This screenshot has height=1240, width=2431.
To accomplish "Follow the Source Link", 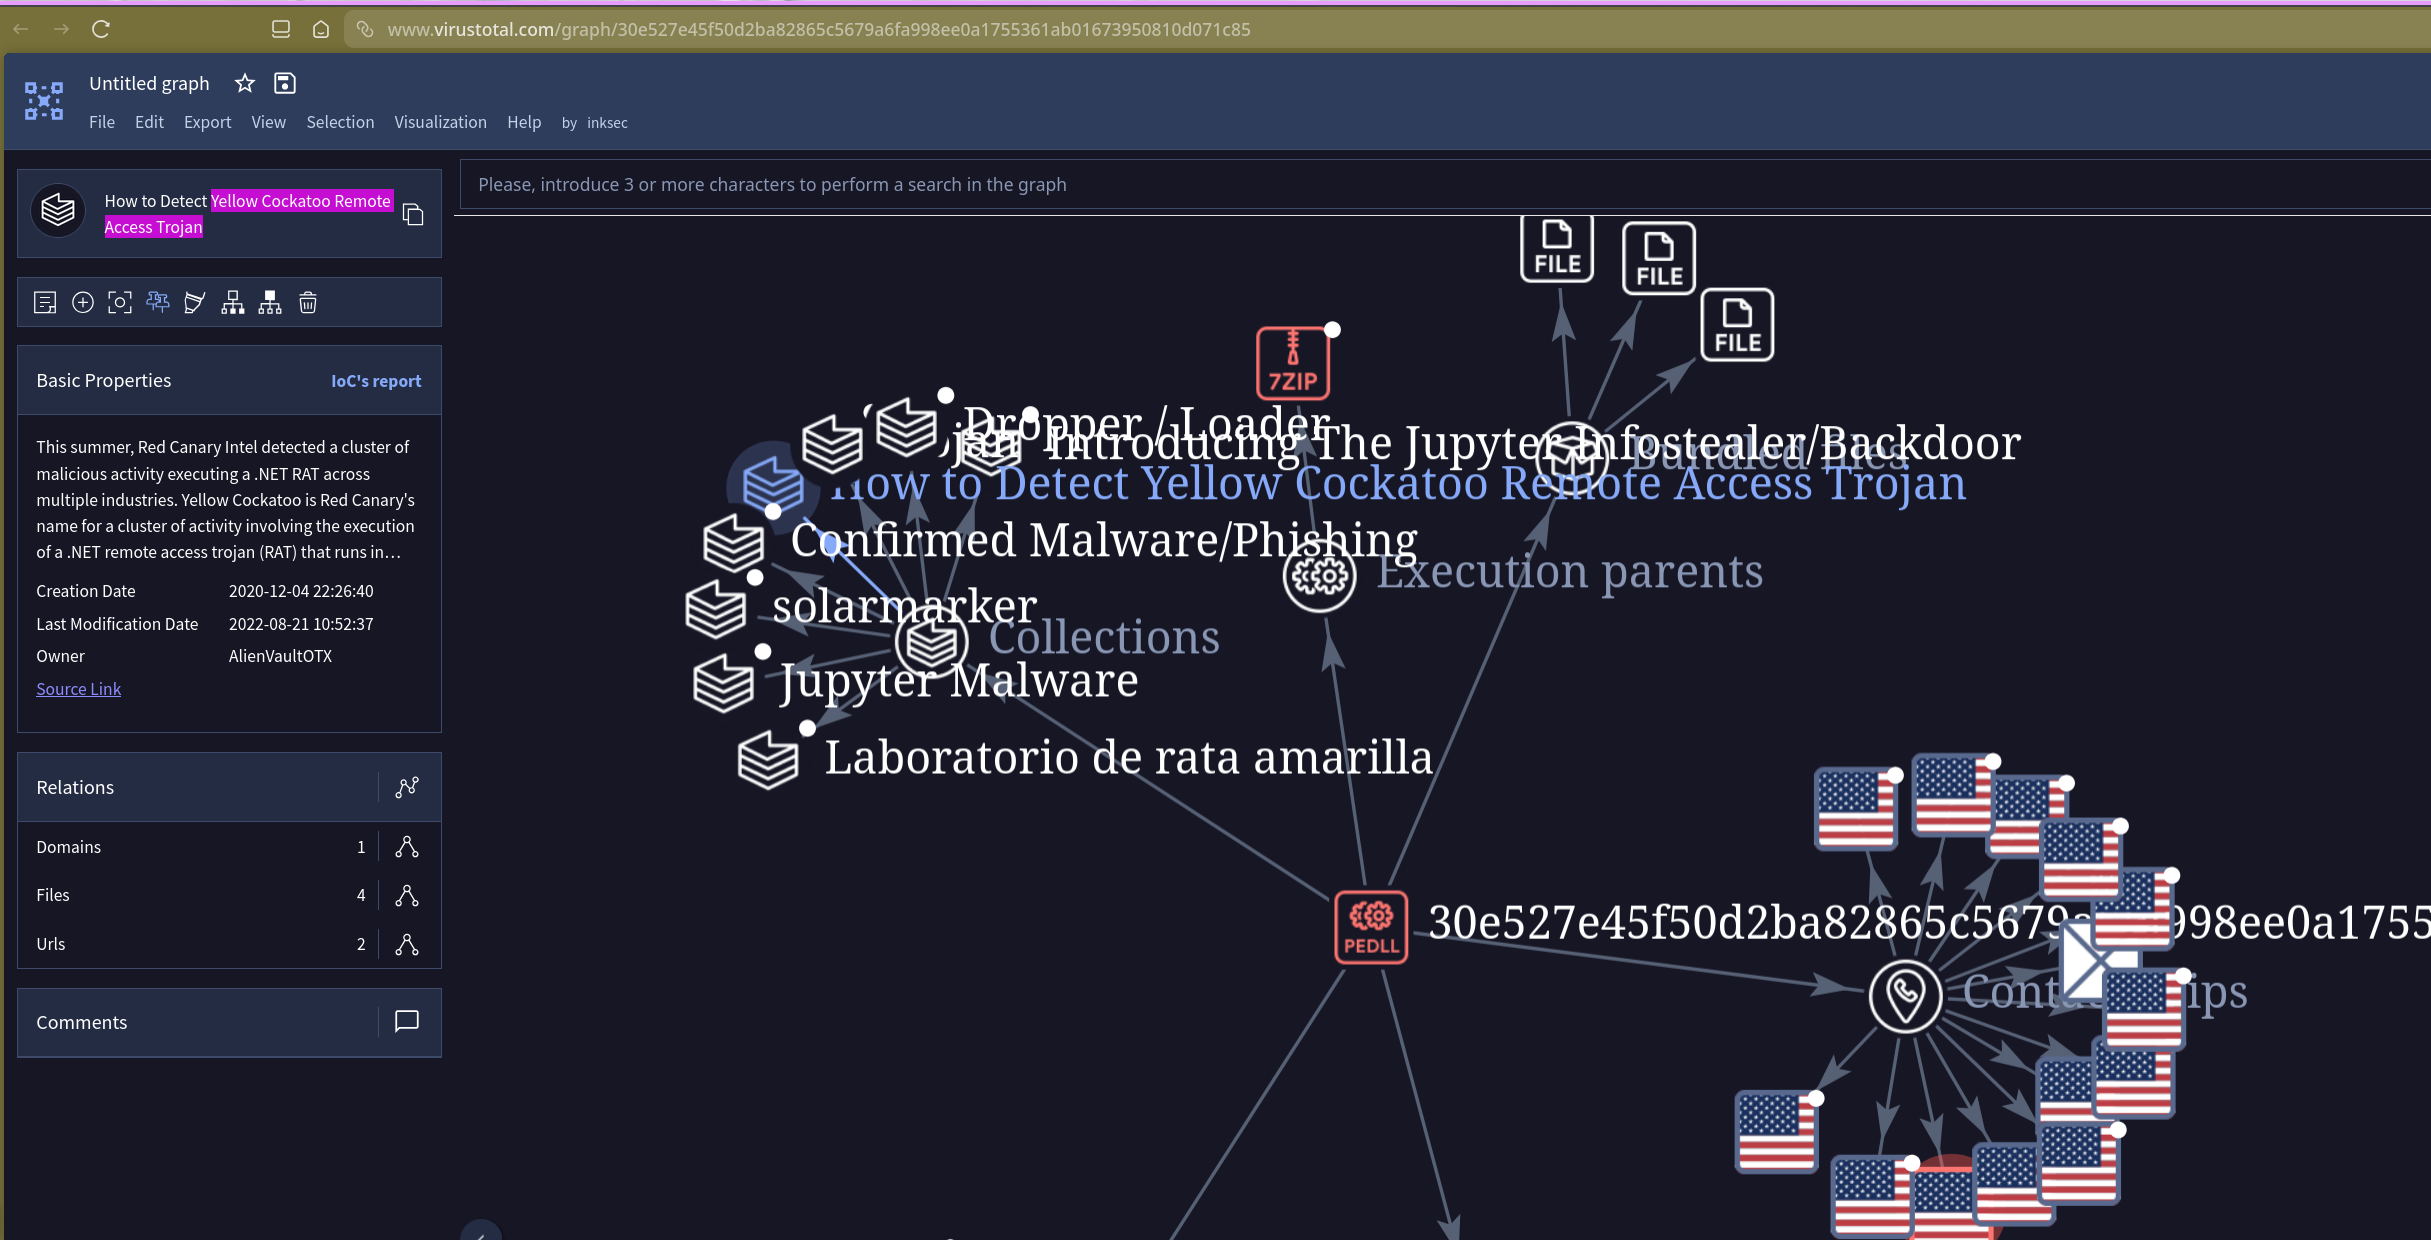I will tap(78, 689).
